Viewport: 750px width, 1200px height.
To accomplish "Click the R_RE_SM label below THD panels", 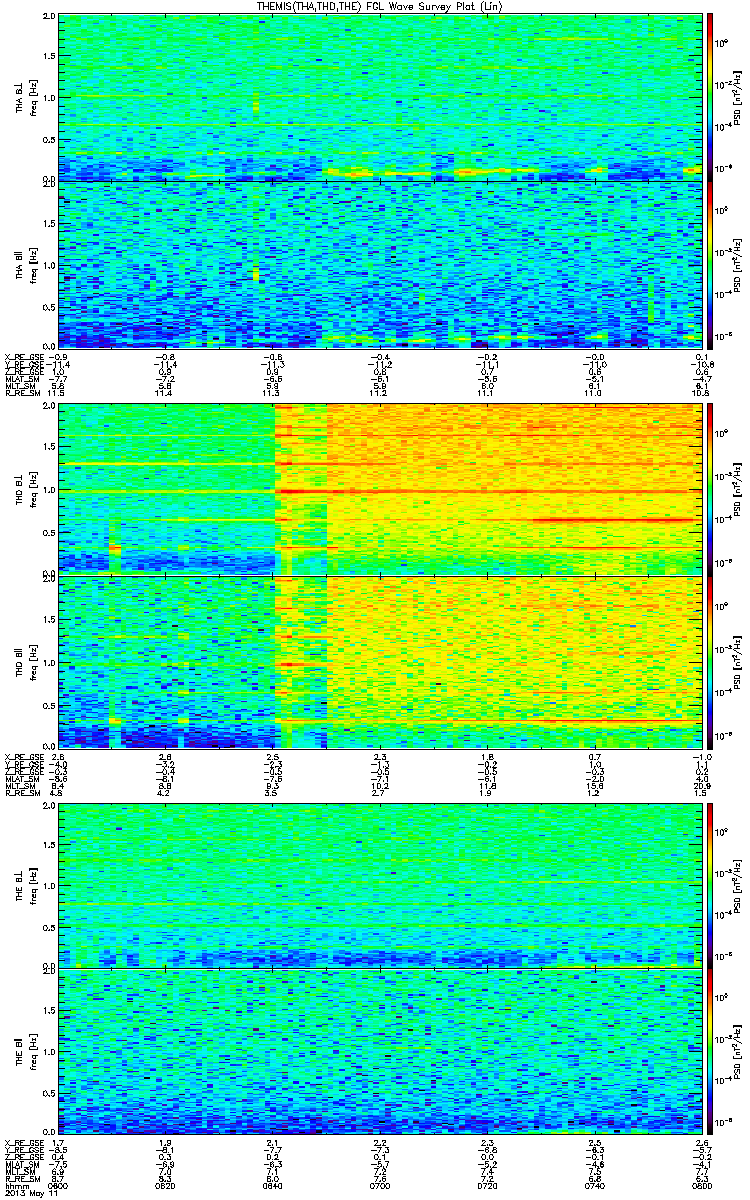I will (x=21, y=795).
